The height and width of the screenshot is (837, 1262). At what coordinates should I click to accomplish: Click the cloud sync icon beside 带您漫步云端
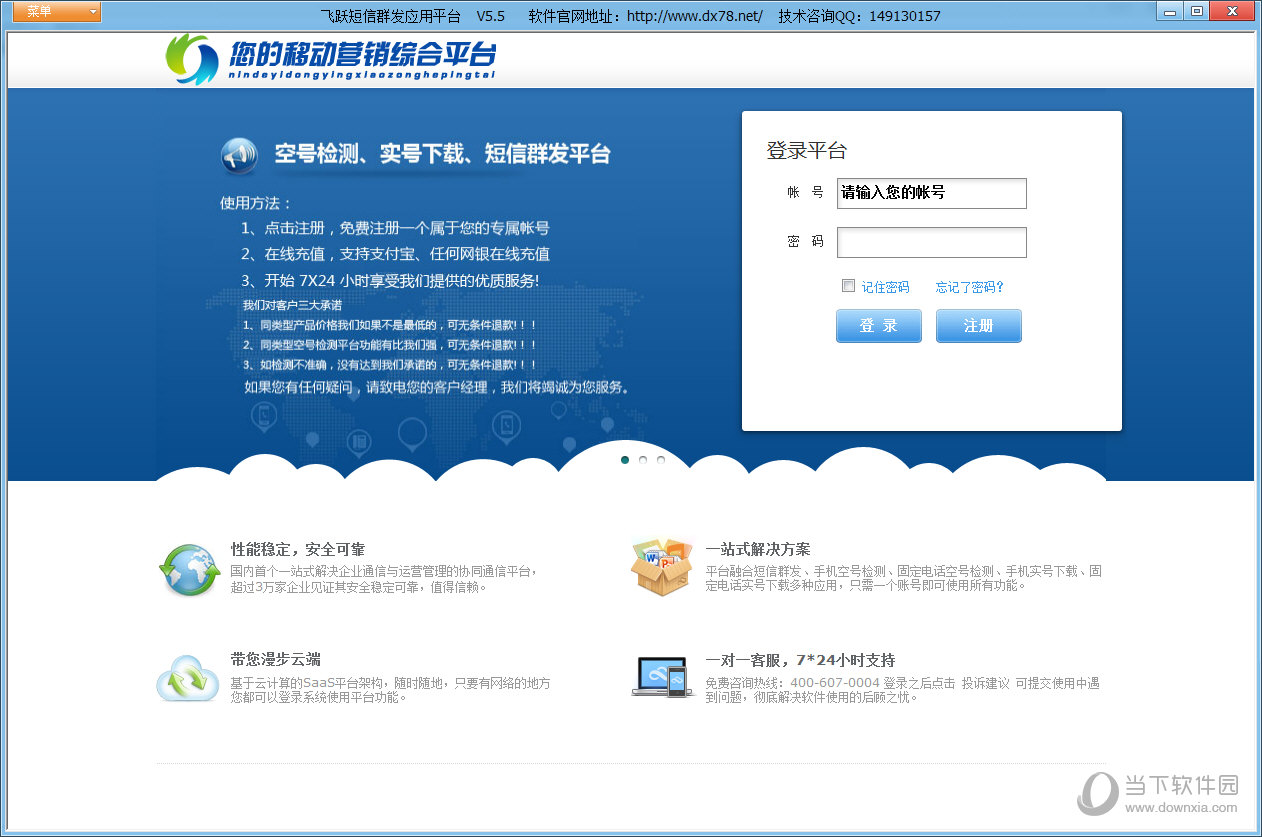pos(188,678)
